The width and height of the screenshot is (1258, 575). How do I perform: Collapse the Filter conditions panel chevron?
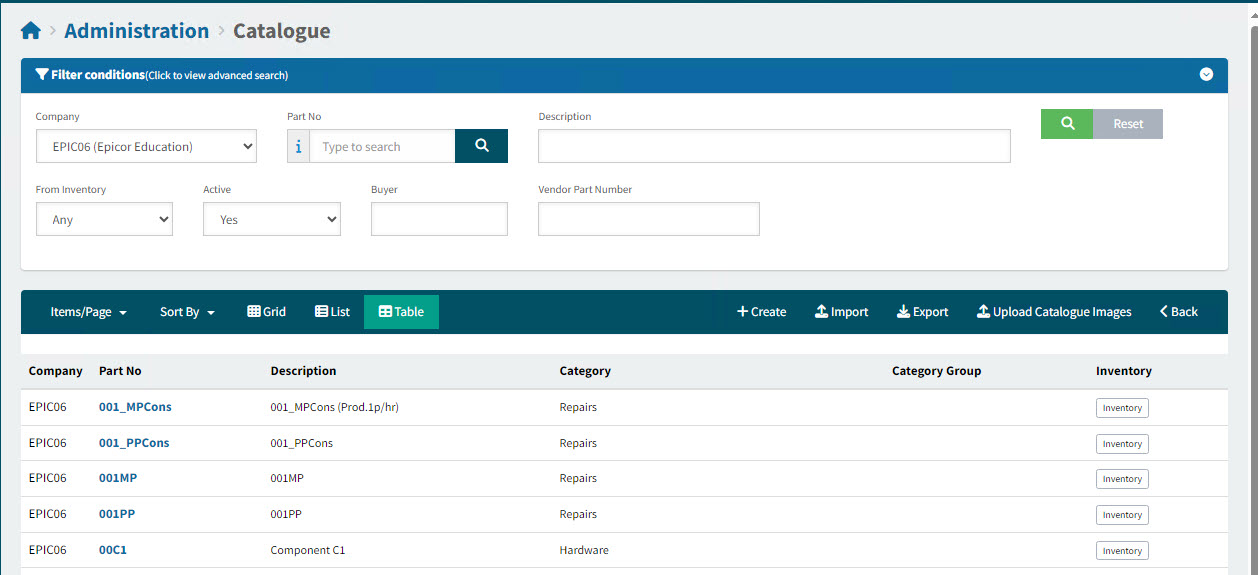pyautogui.click(x=1206, y=75)
